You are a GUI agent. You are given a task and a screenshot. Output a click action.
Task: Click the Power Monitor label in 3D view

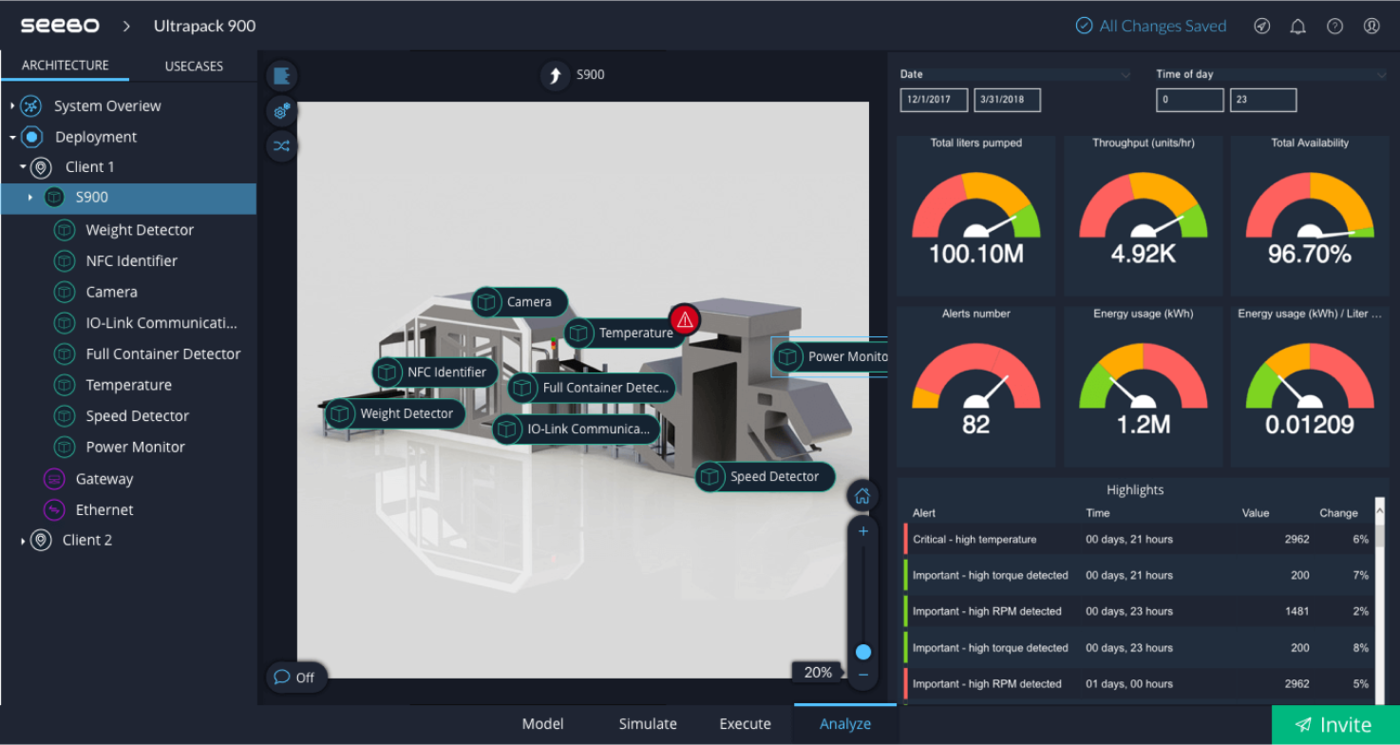click(x=830, y=357)
